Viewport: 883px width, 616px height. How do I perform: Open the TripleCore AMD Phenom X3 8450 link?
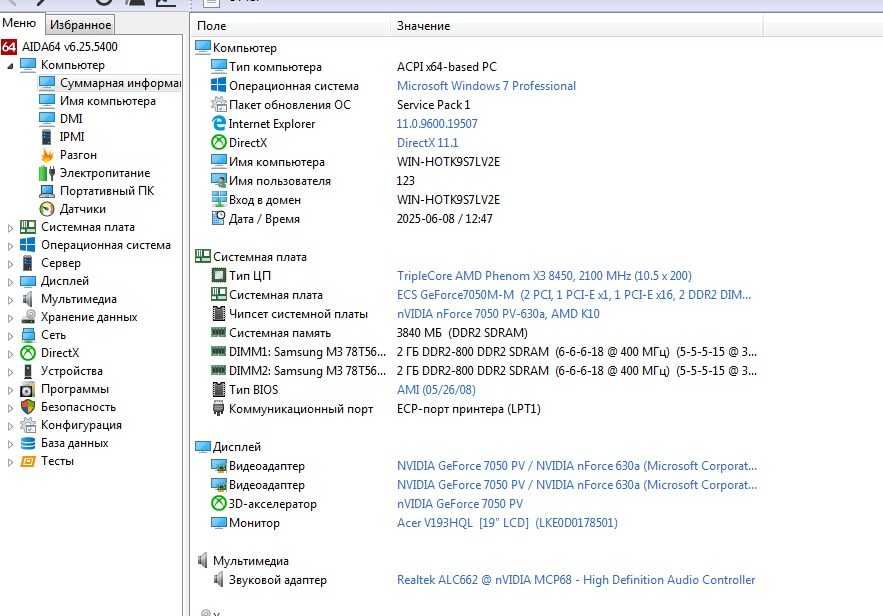[544, 275]
